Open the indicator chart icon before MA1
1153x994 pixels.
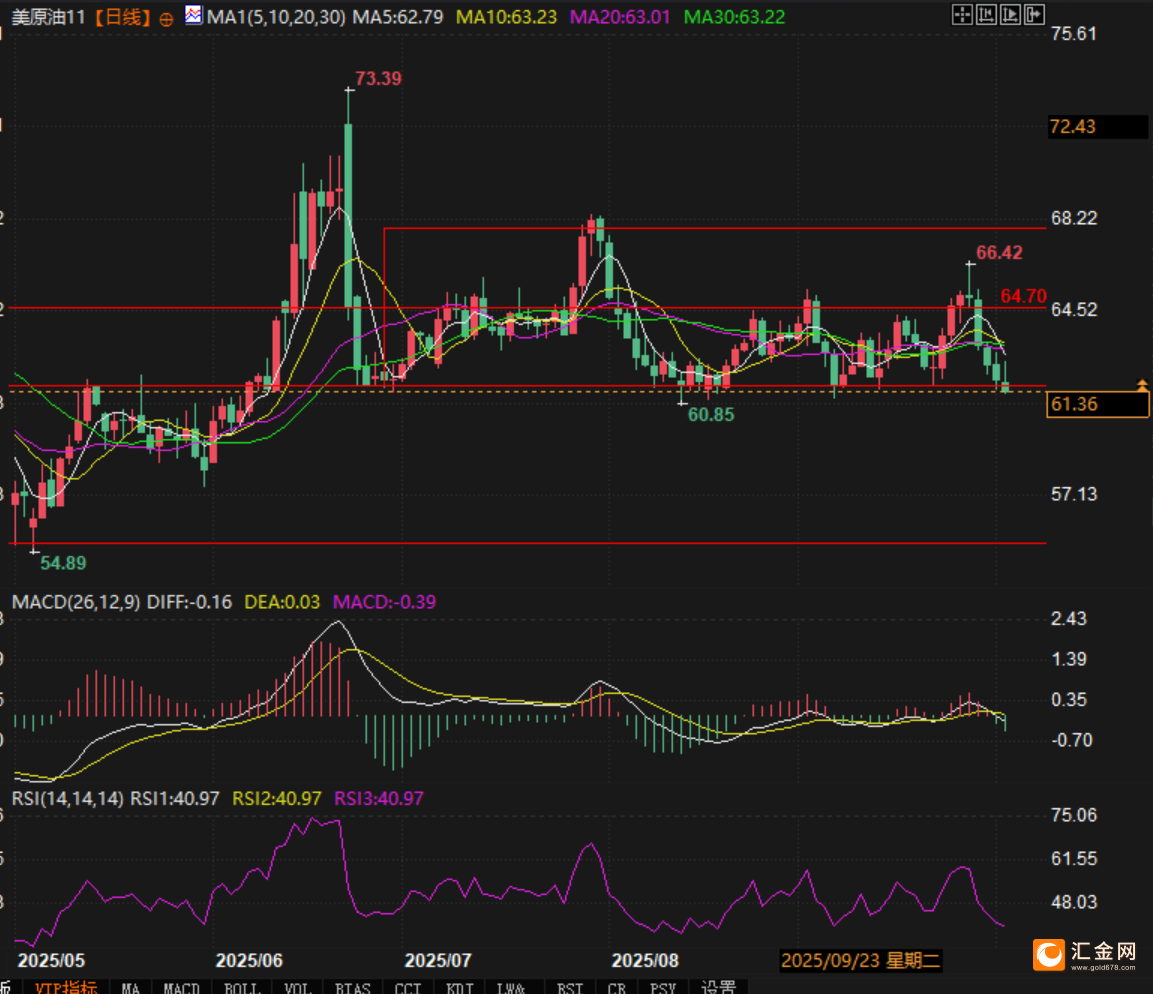(x=193, y=16)
